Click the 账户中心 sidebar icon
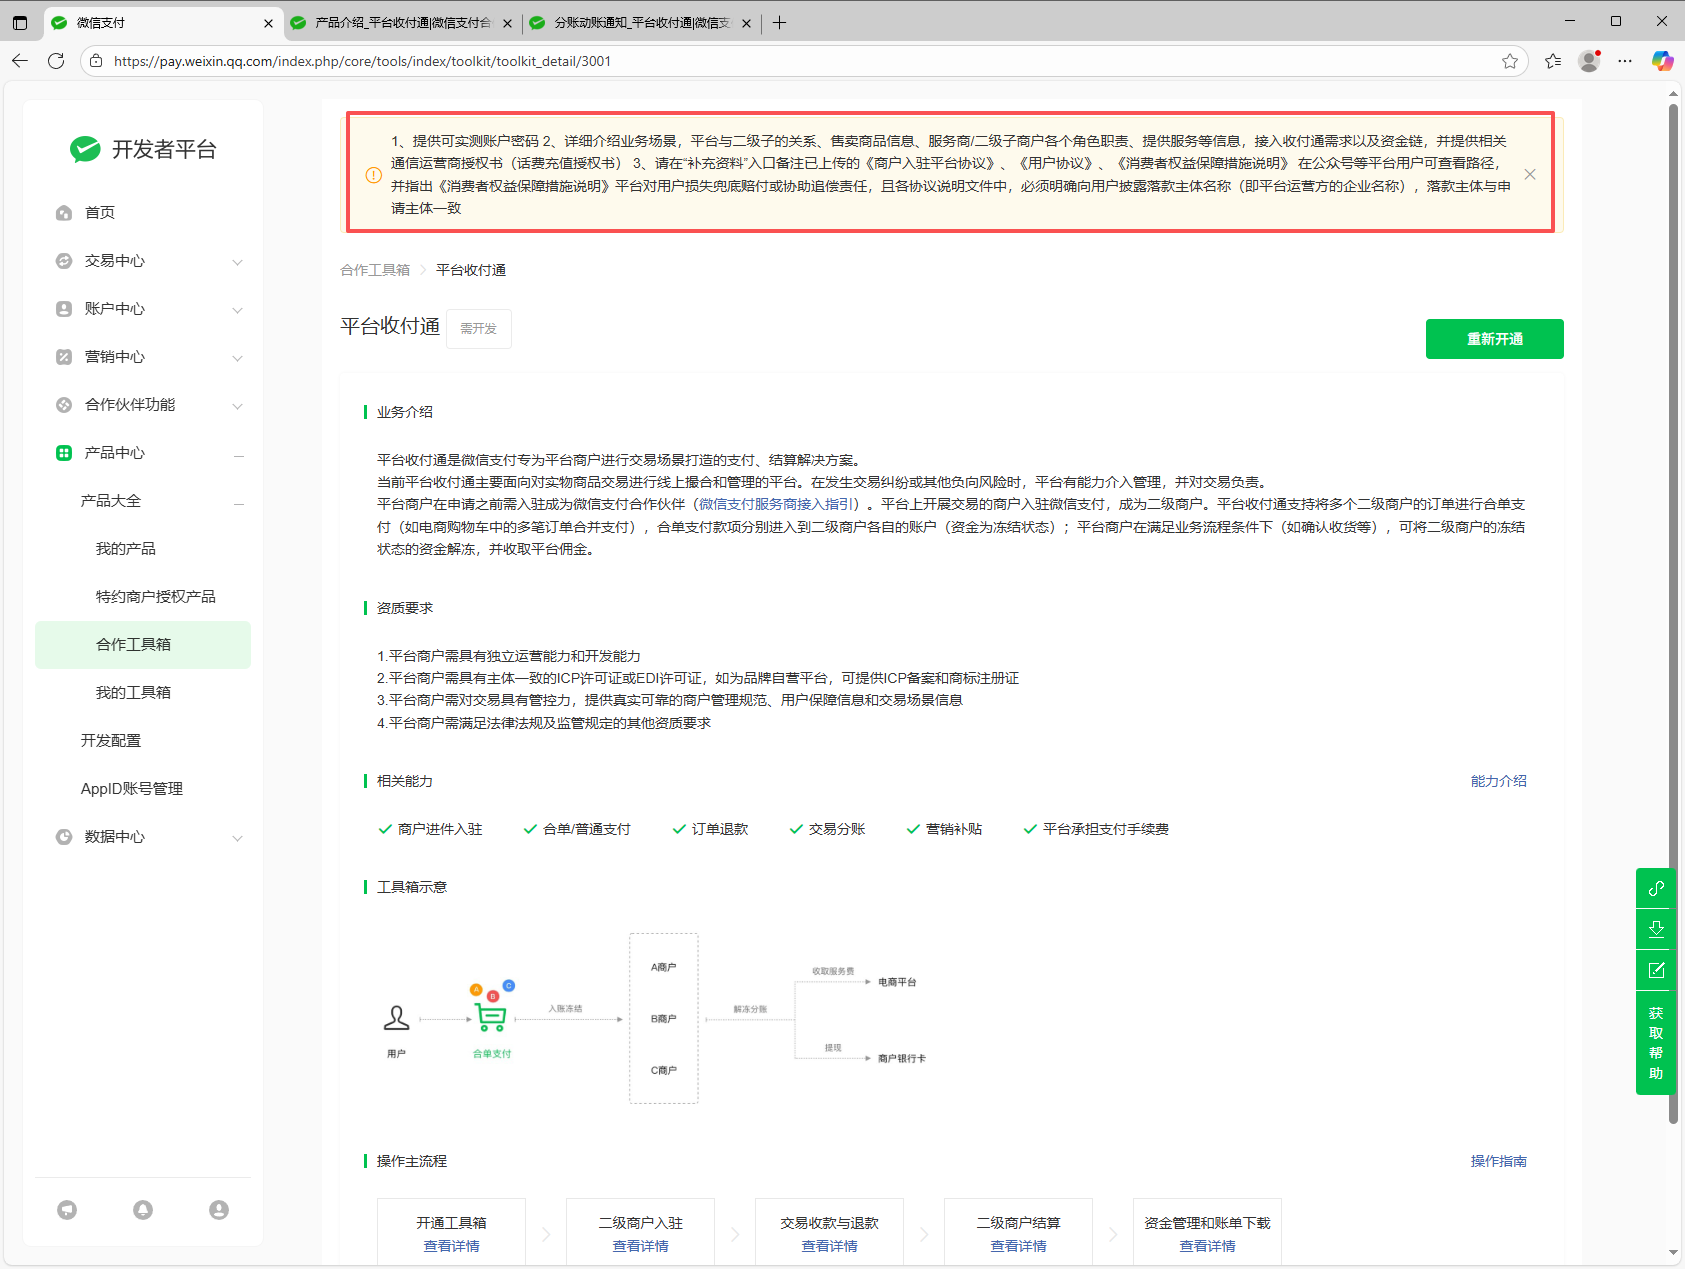The height and width of the screenshot is (1269, 1685). [64, 309]
